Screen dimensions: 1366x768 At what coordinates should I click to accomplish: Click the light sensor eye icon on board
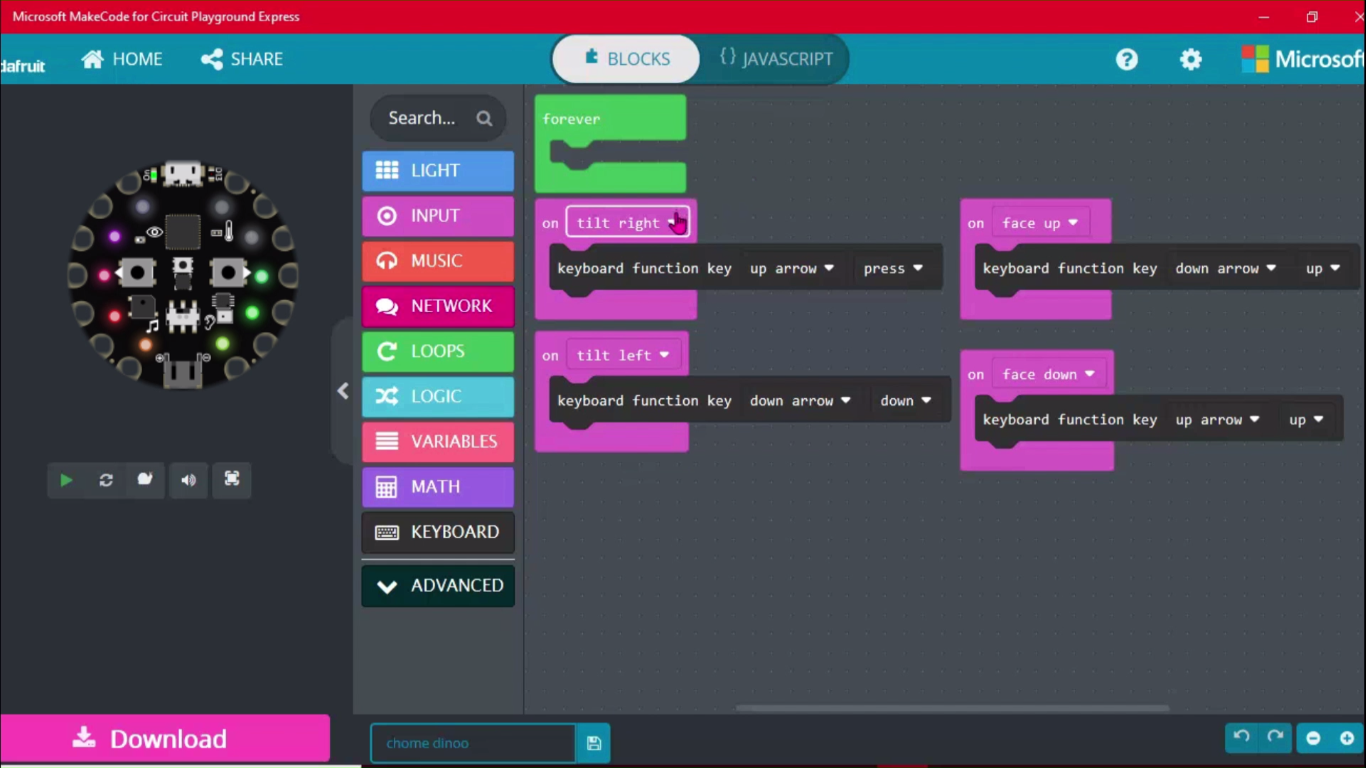click(x=154, y=232)
